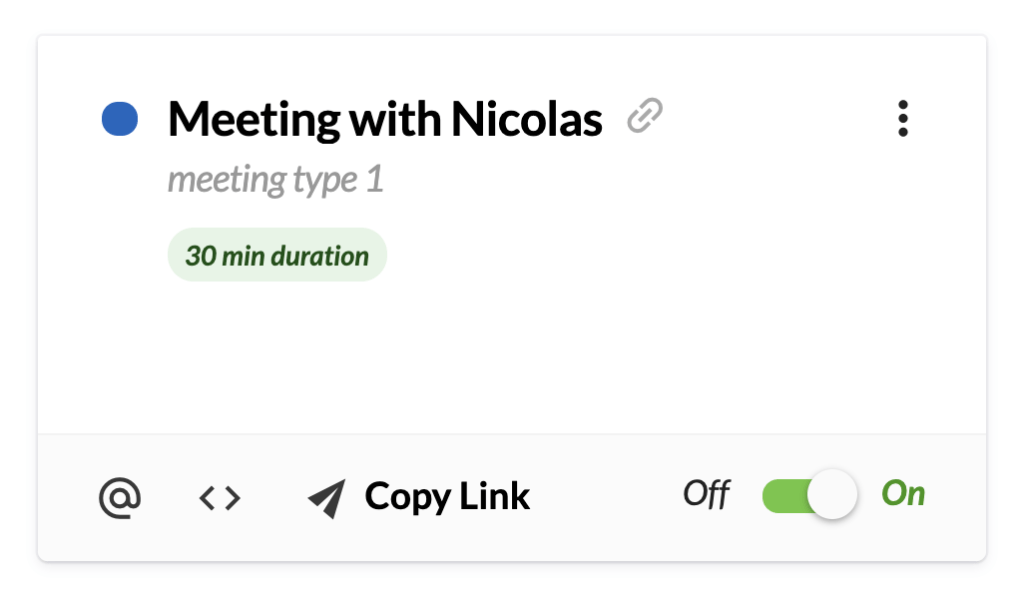This screenshot has width=1024, height=597.
Task: Click the blue color dot
Action: 120,119
